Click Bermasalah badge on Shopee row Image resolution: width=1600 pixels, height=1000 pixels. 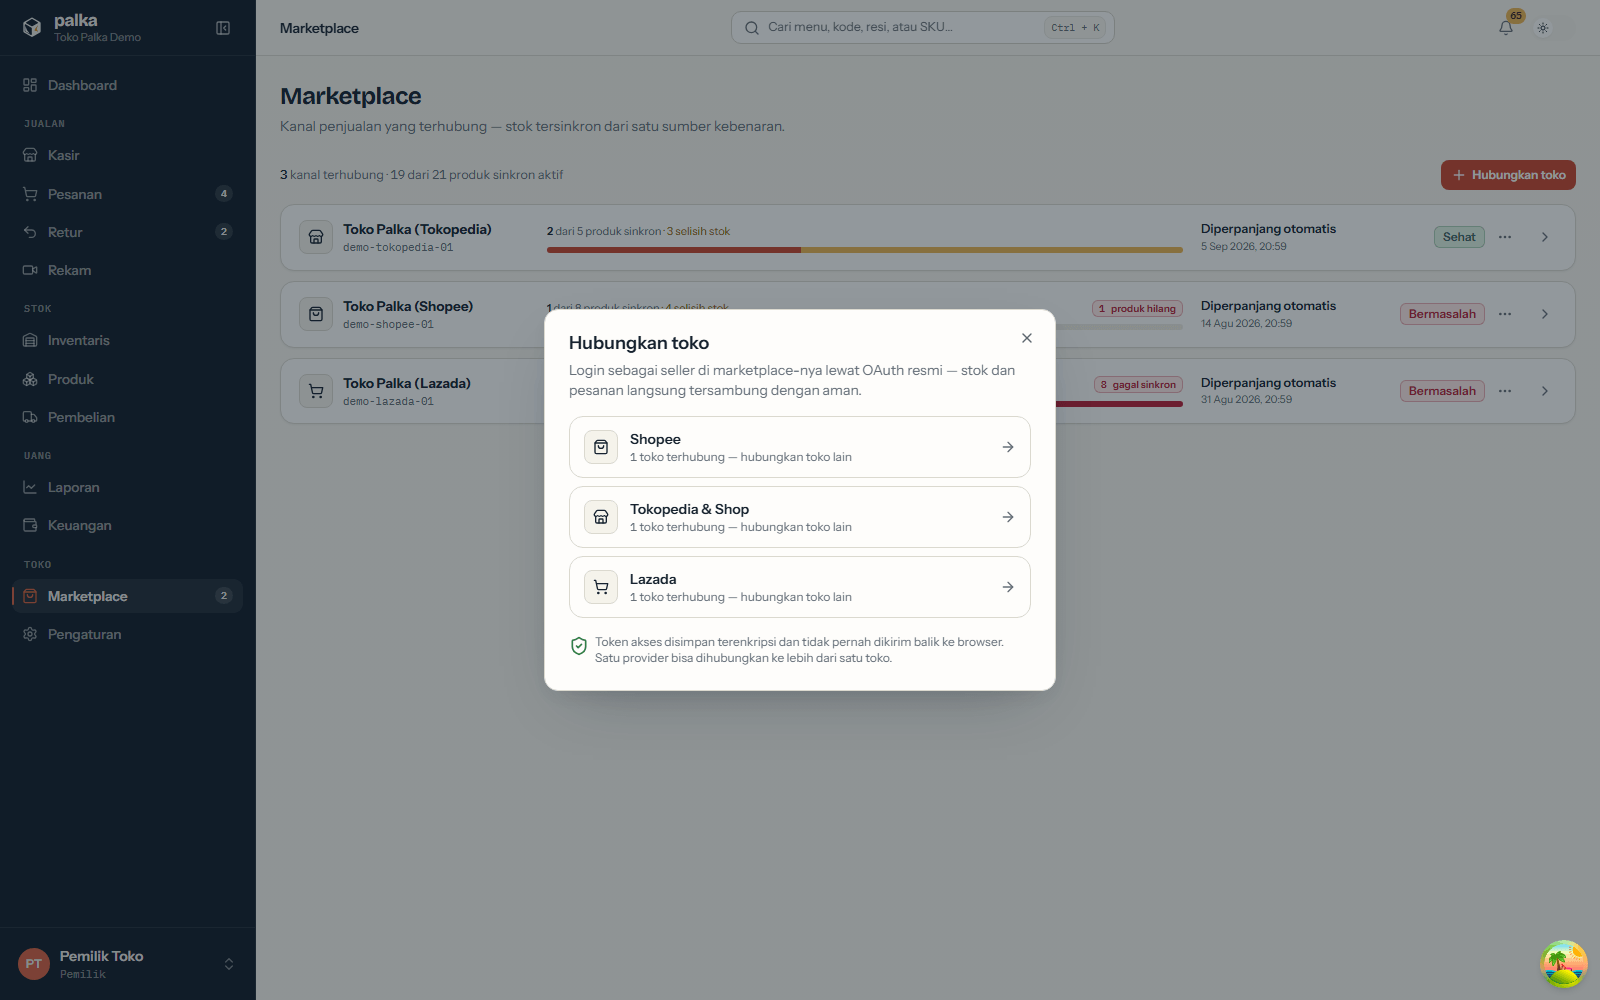[1442, 314]
